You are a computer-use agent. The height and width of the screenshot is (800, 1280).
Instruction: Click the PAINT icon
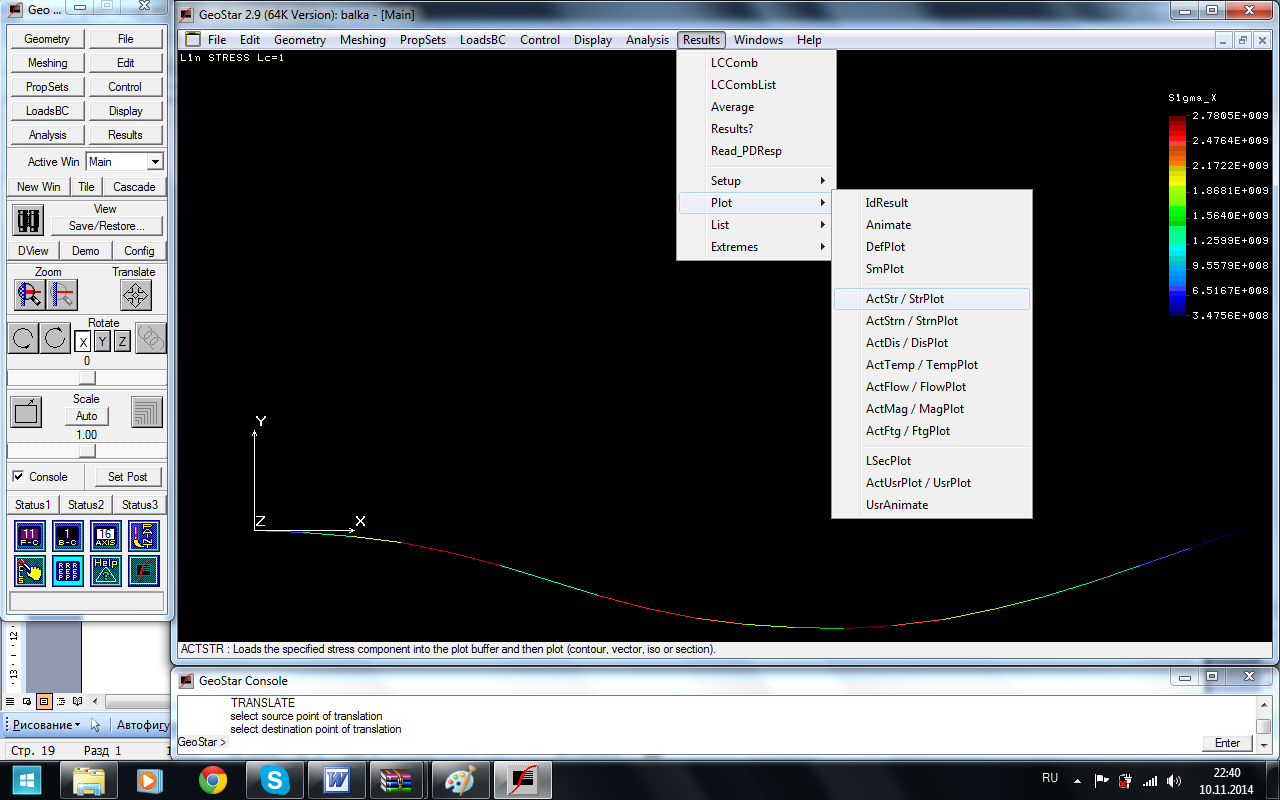click(144, 536)
